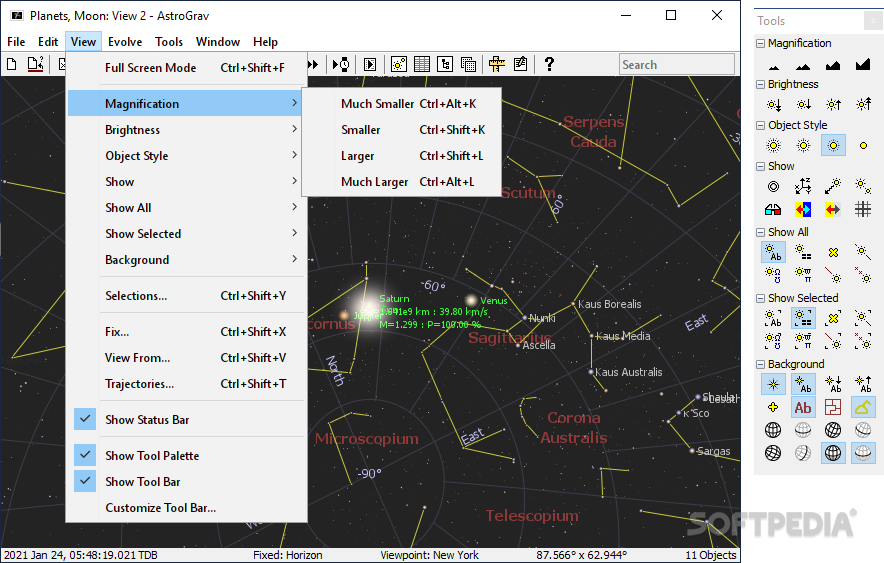The height and width of the screenshot is (563, 884).
Task: Click the Viewpoint: New York status entry
Action: (429, 555)
